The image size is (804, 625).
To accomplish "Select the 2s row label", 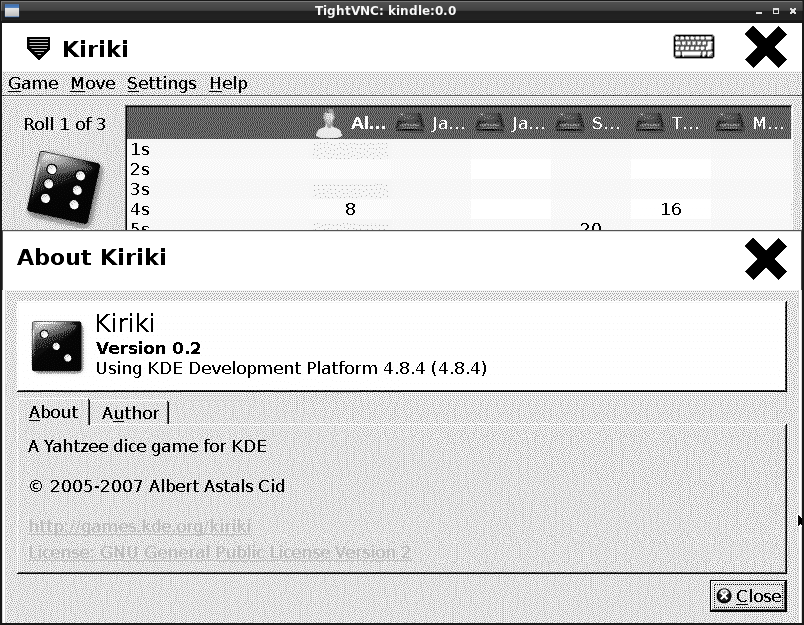I will (x=140, y=169).
